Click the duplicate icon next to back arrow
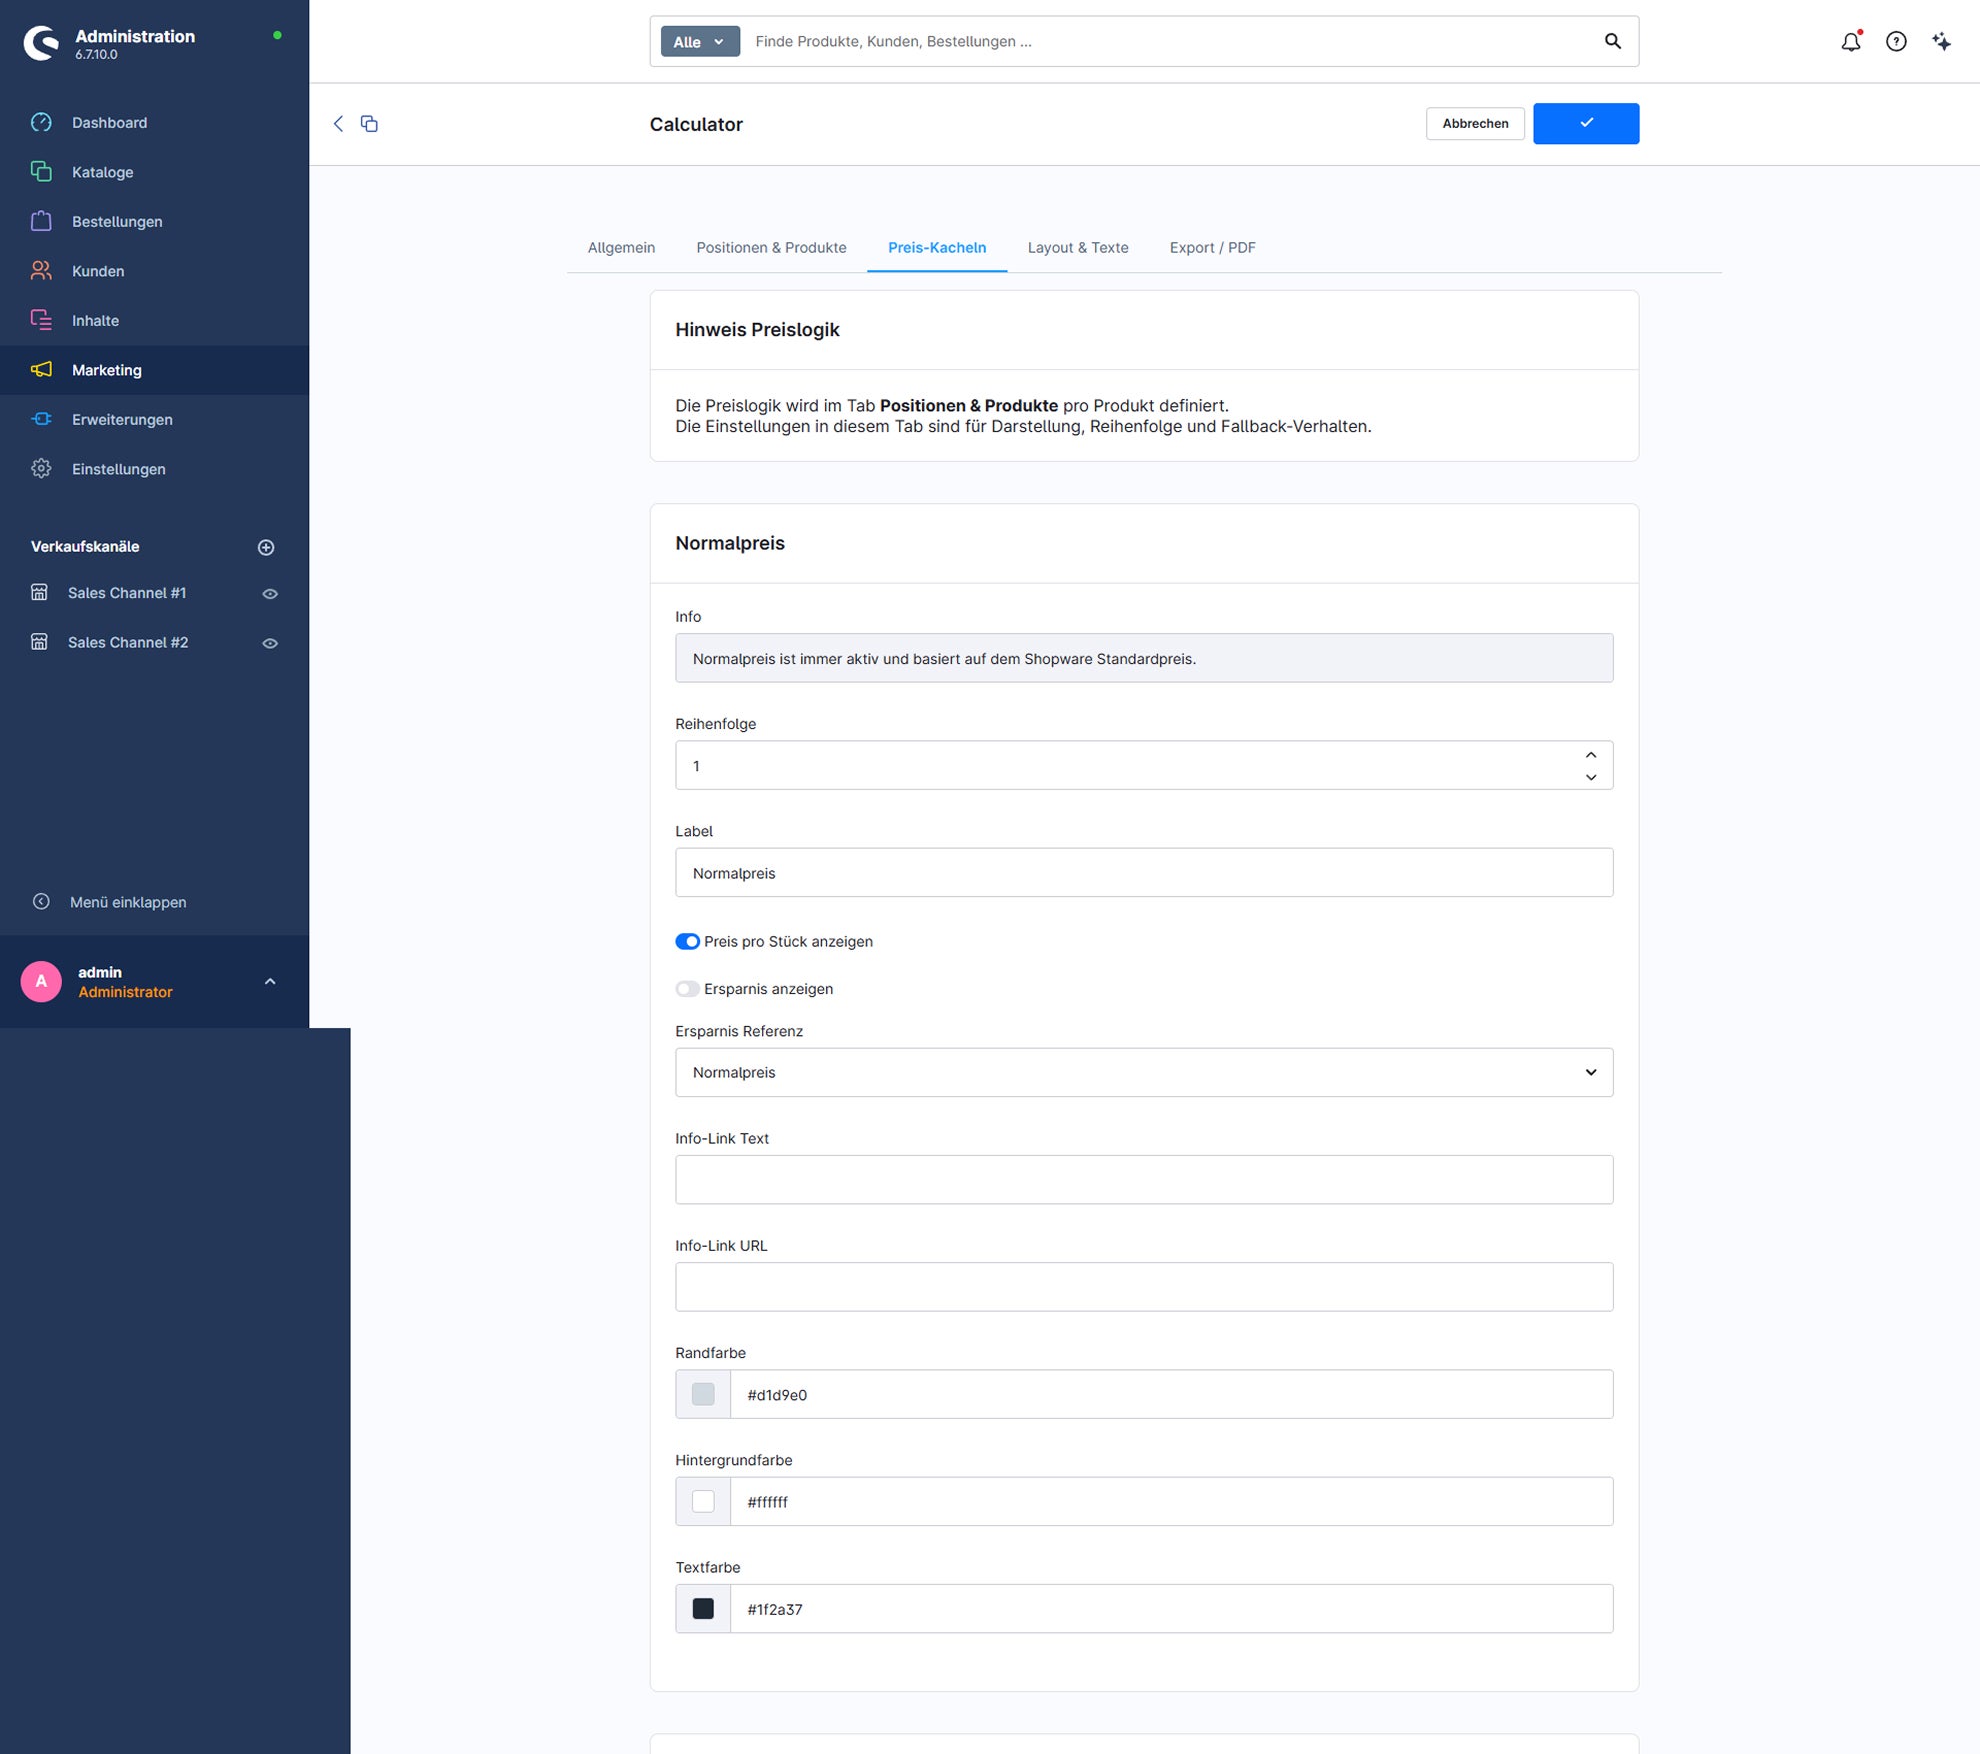The width and height of the screenshot is (1980, 1754). click(369, 123)
